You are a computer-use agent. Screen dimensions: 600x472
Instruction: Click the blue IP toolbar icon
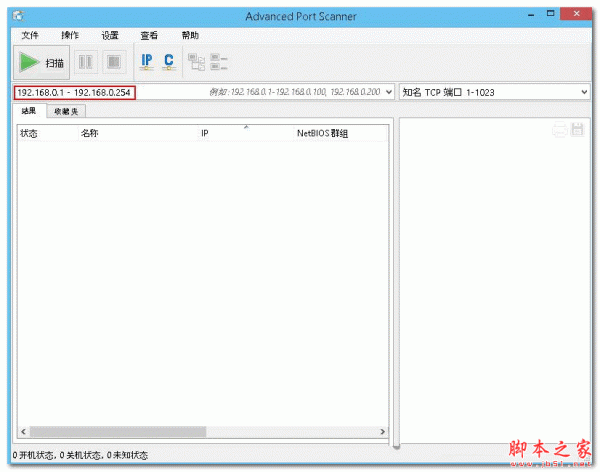(147, 62)
